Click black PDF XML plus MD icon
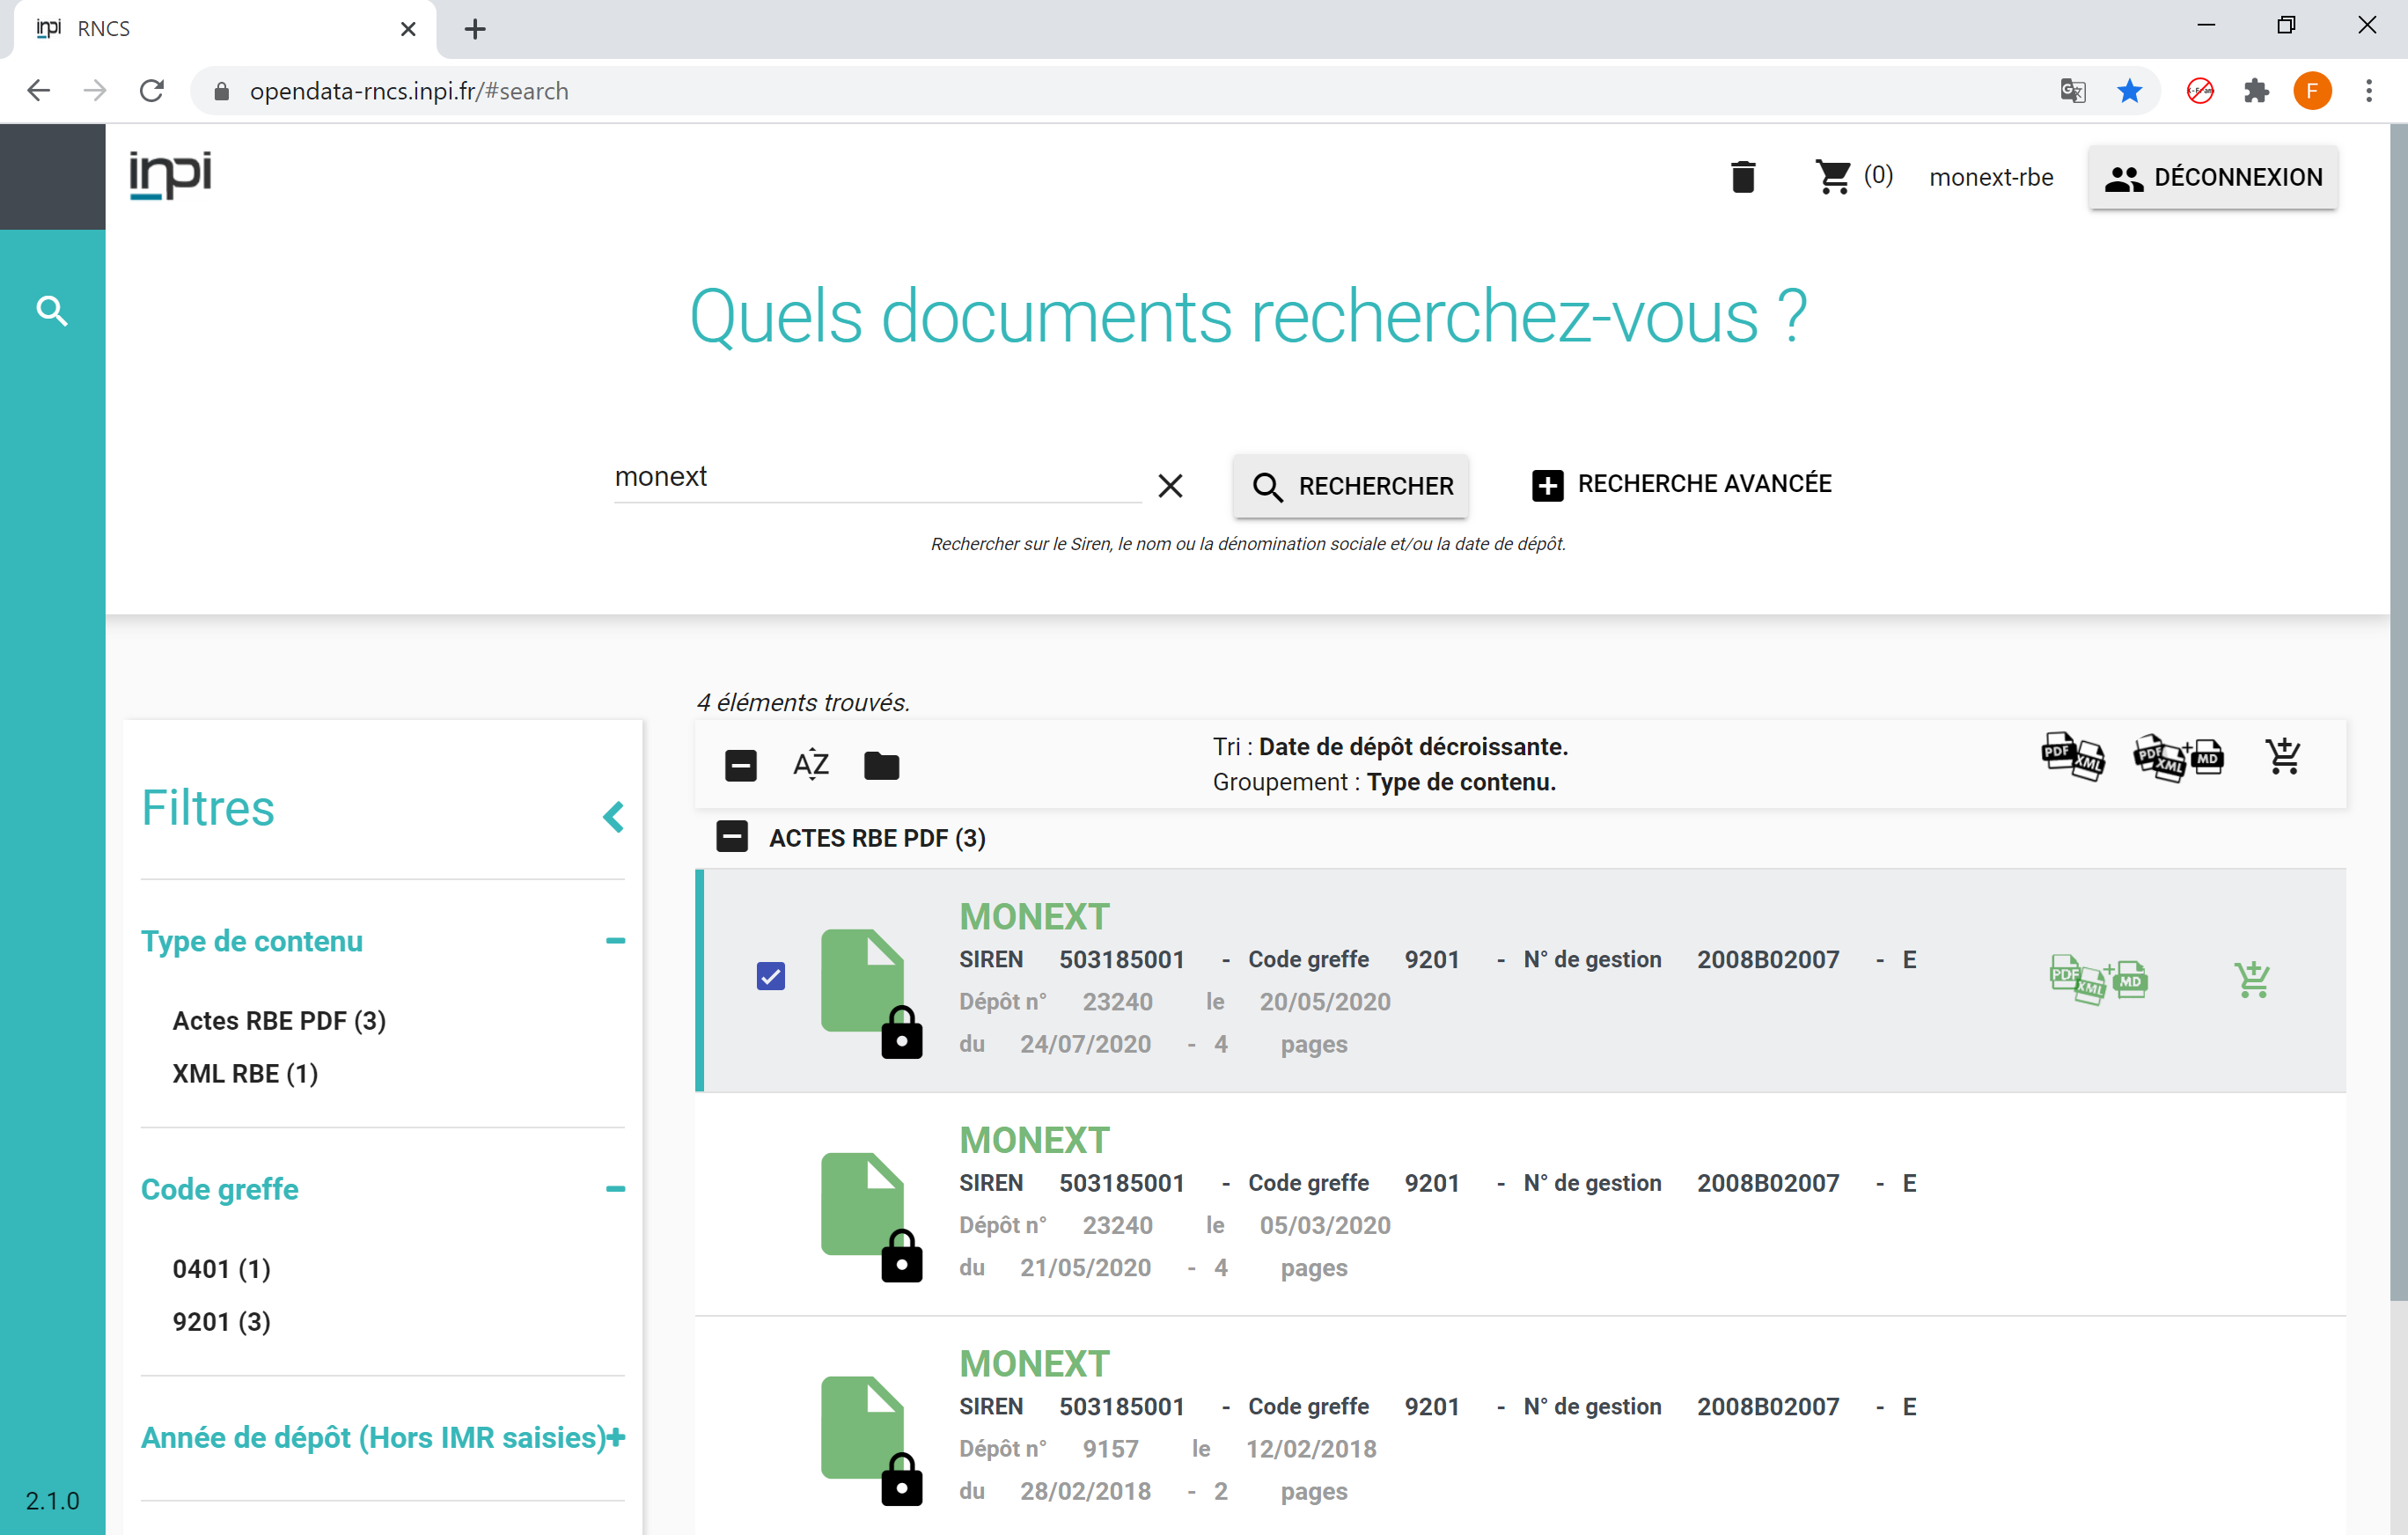Viewport: 2408px width, 1535px height. [2177, 757]
